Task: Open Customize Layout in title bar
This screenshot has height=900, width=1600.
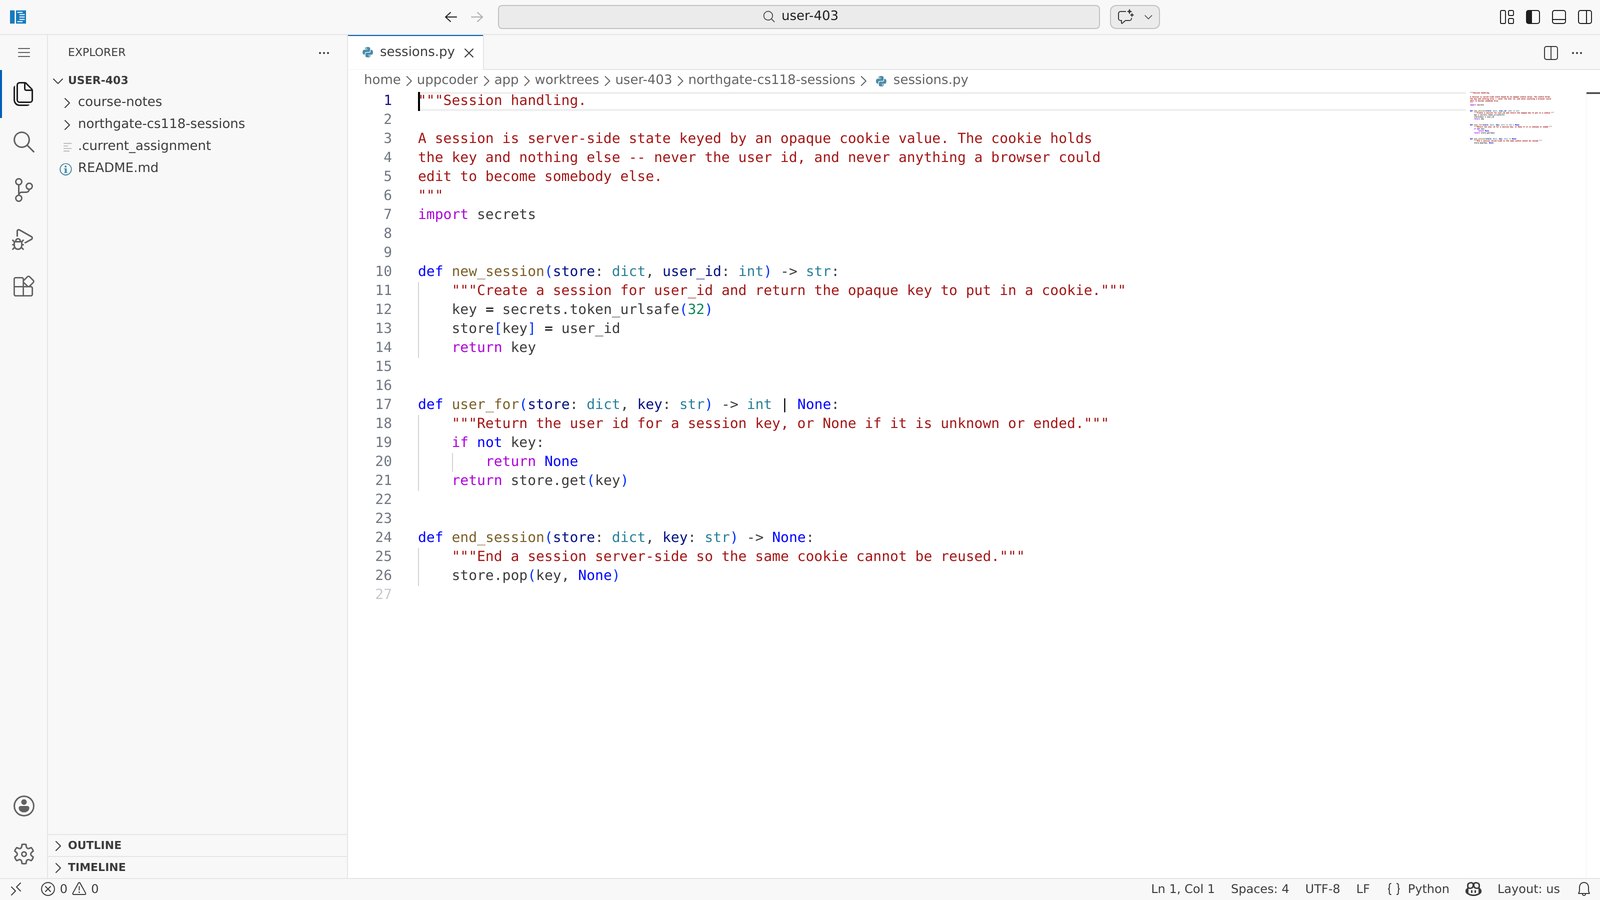Action: (x=1507, y=17)
